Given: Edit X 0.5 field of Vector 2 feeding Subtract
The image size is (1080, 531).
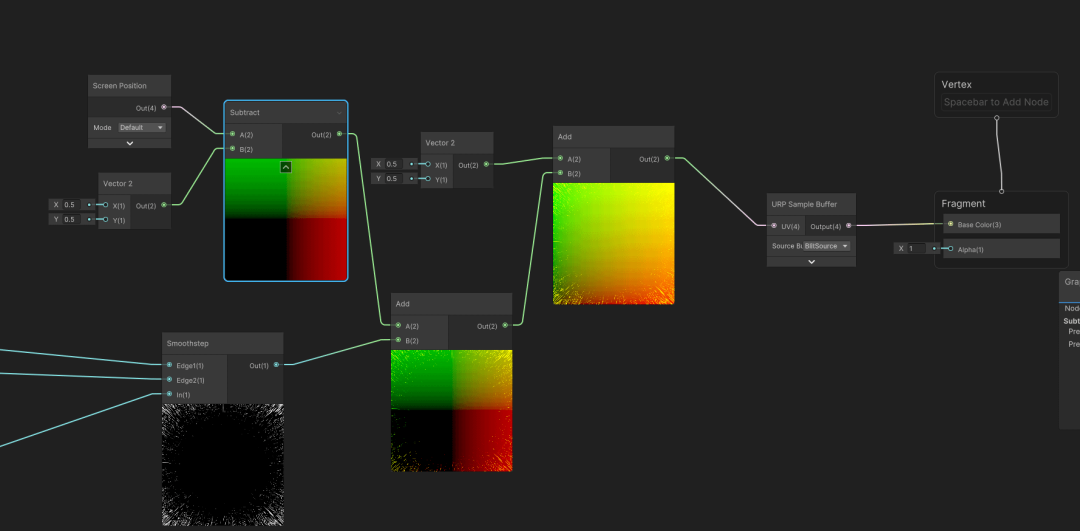Looking at the screenshot, I should tap(72, 205).
